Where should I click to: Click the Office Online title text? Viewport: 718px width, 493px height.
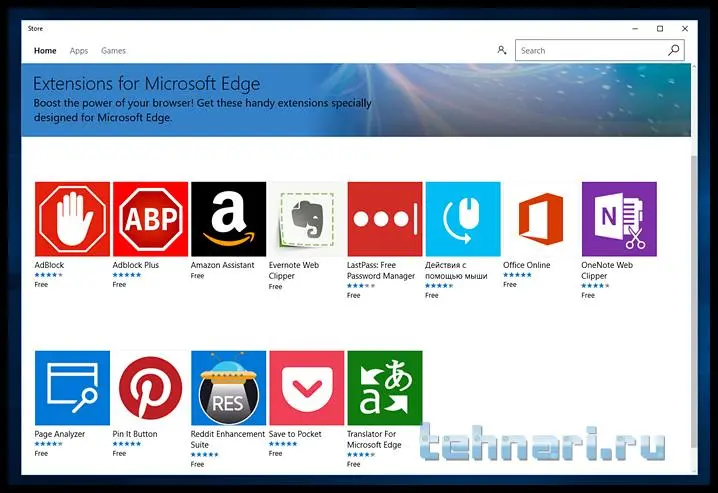[527, 265]
